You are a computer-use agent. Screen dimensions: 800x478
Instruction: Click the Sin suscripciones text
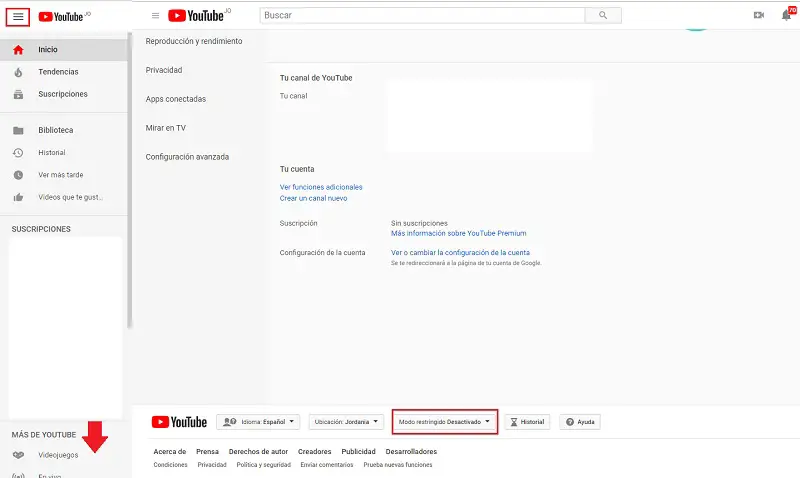point(419,223)
